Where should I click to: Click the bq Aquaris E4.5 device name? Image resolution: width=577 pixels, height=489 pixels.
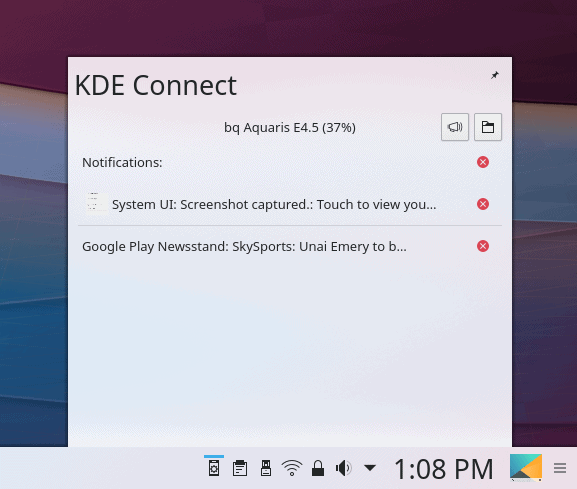tap(290, 127)
